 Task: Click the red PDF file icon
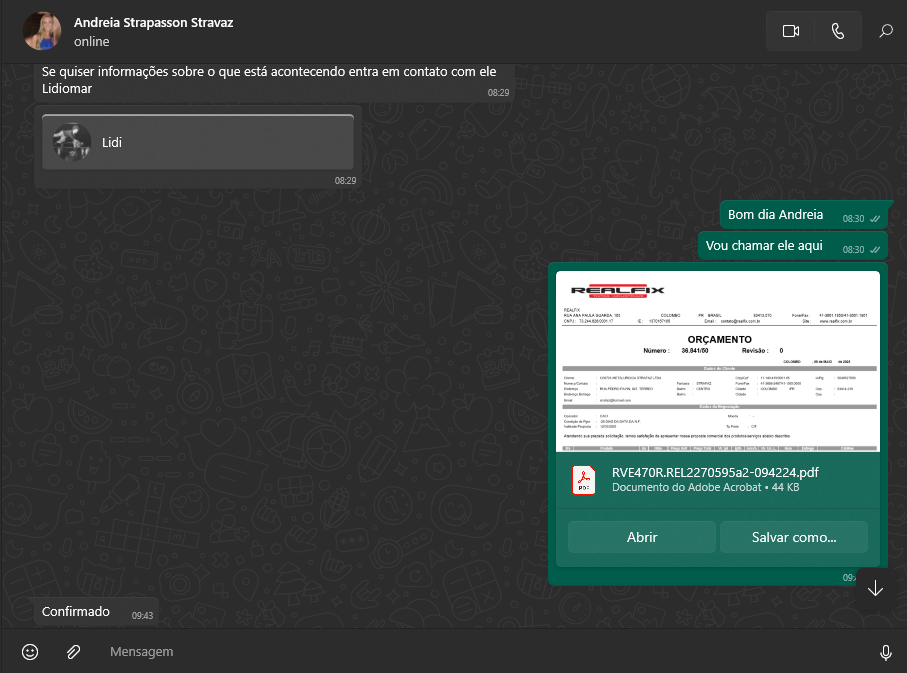click(x=584, y=481)
